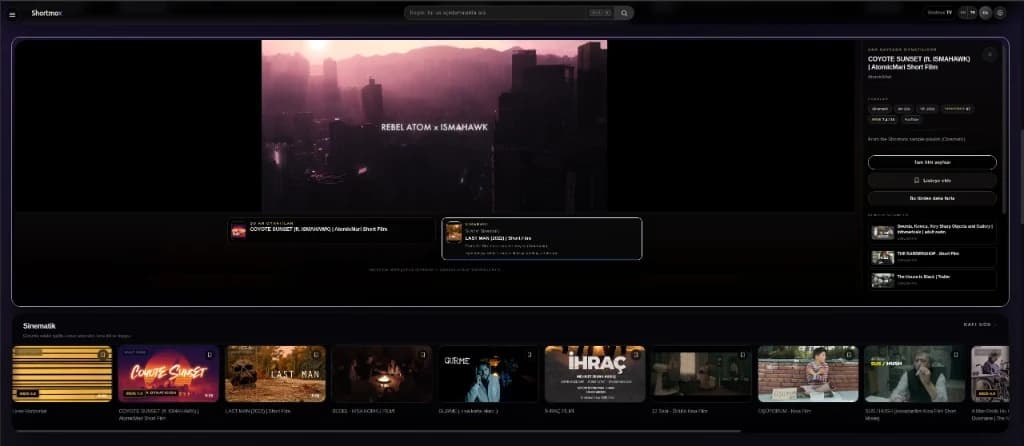The width and height of the screenshot is (1024, 446).
Task: Select now-playing COYOTE SUNSET card under player
Action: [x=331, y=230]
